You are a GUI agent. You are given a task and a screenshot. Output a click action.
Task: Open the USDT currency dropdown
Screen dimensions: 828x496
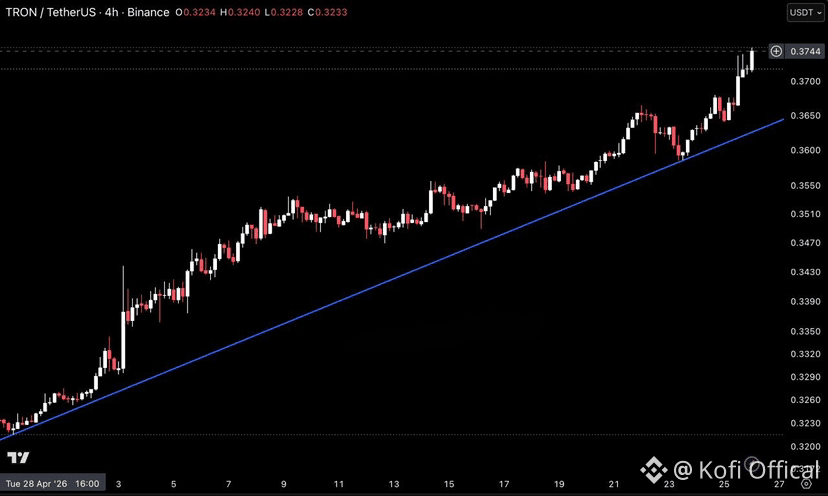coord(805,12)
